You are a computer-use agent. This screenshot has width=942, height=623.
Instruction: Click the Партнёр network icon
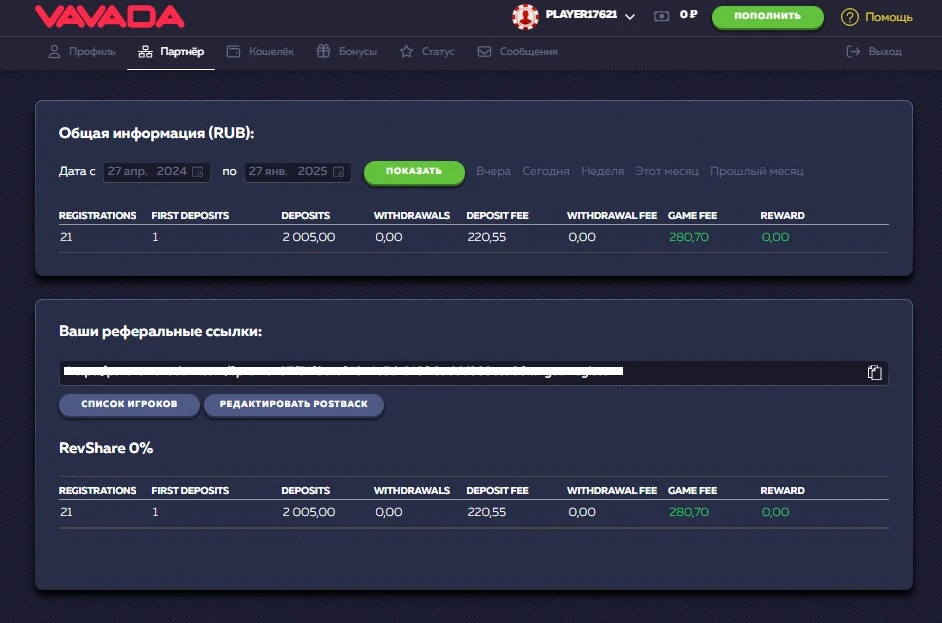pyautogui.click(x=145, y=52)
